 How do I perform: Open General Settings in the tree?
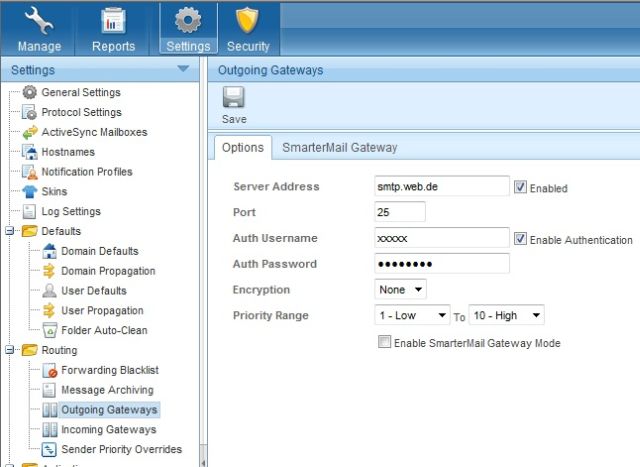pyautogui.click(x=80, y=93)
